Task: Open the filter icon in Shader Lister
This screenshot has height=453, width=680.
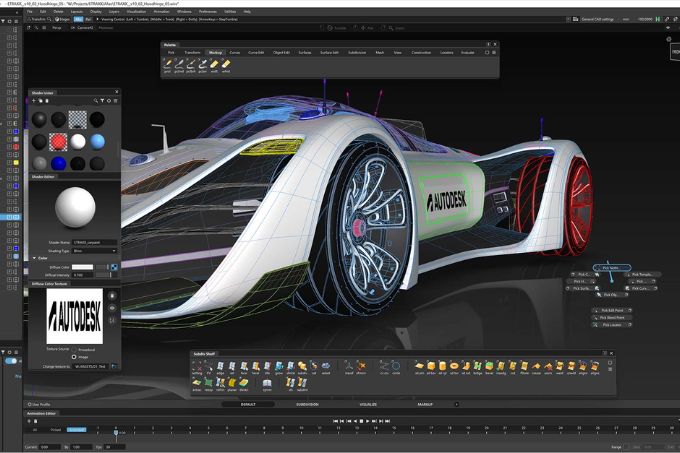Action: 102,101
